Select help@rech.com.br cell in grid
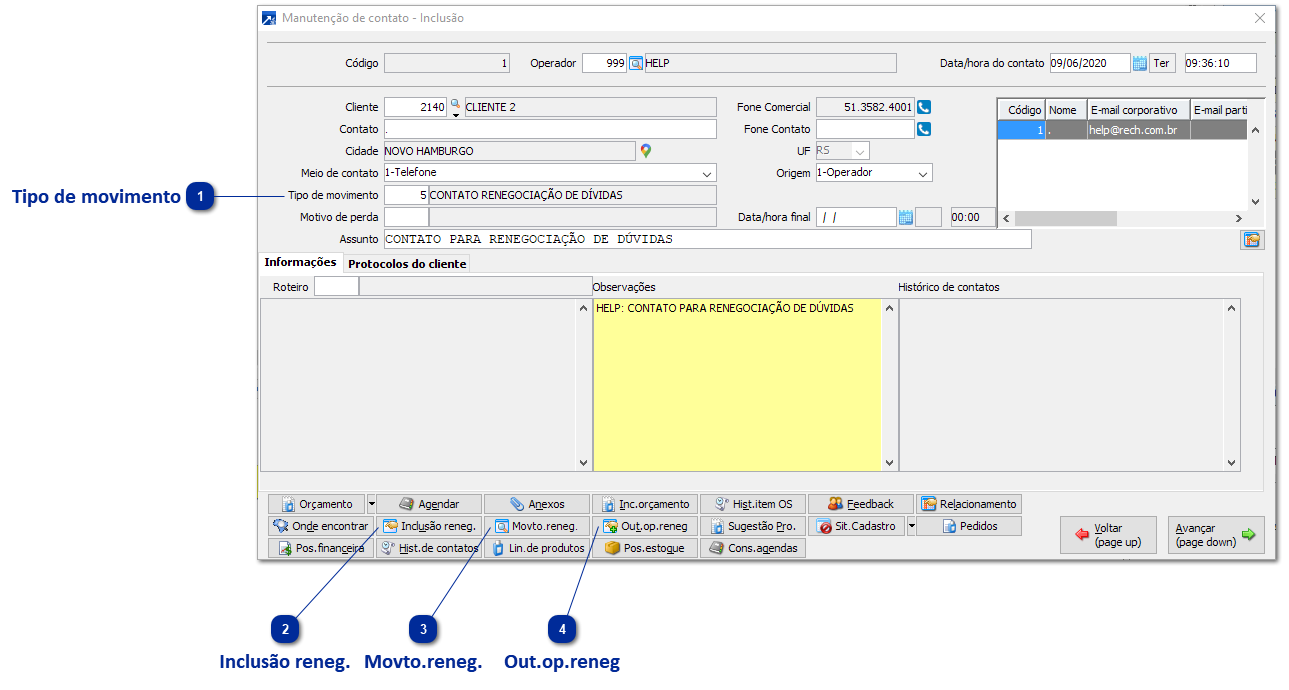Image resolution: width=1289 pixels, height=690 pixels. (x=1138, y=130)
